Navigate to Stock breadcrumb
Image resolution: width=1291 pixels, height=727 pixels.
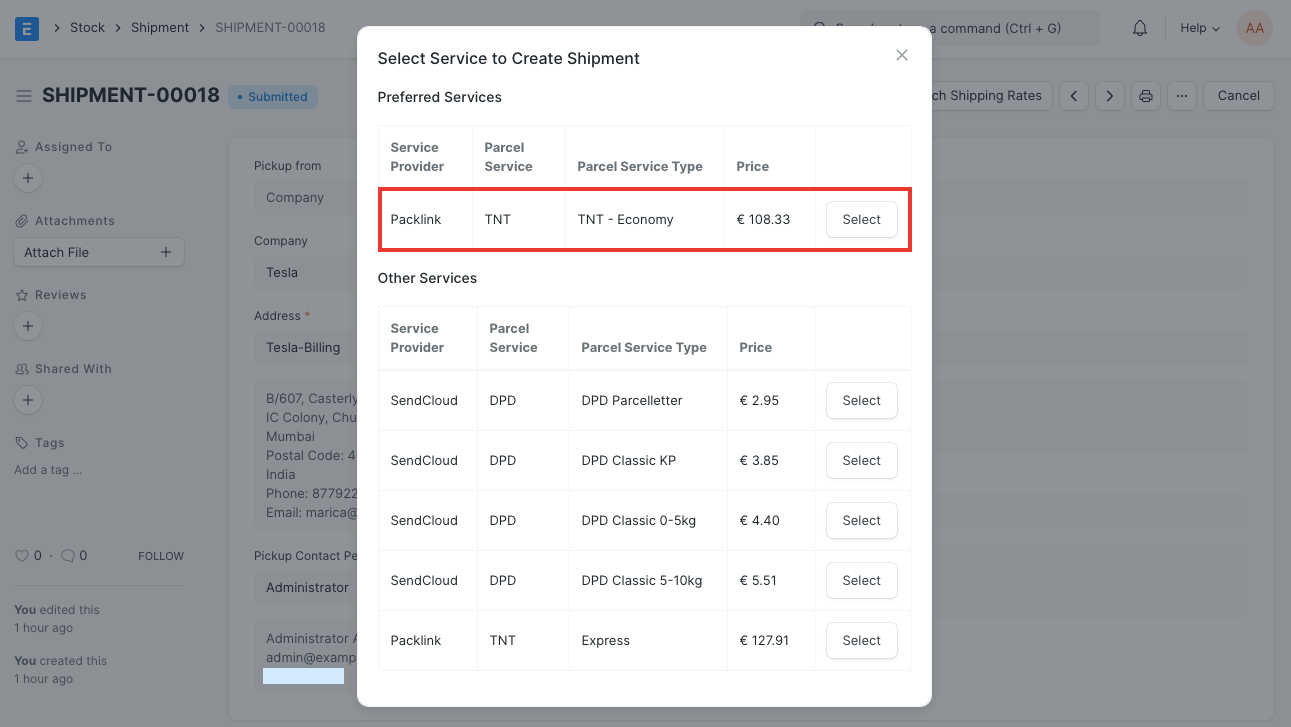(87, 28)
